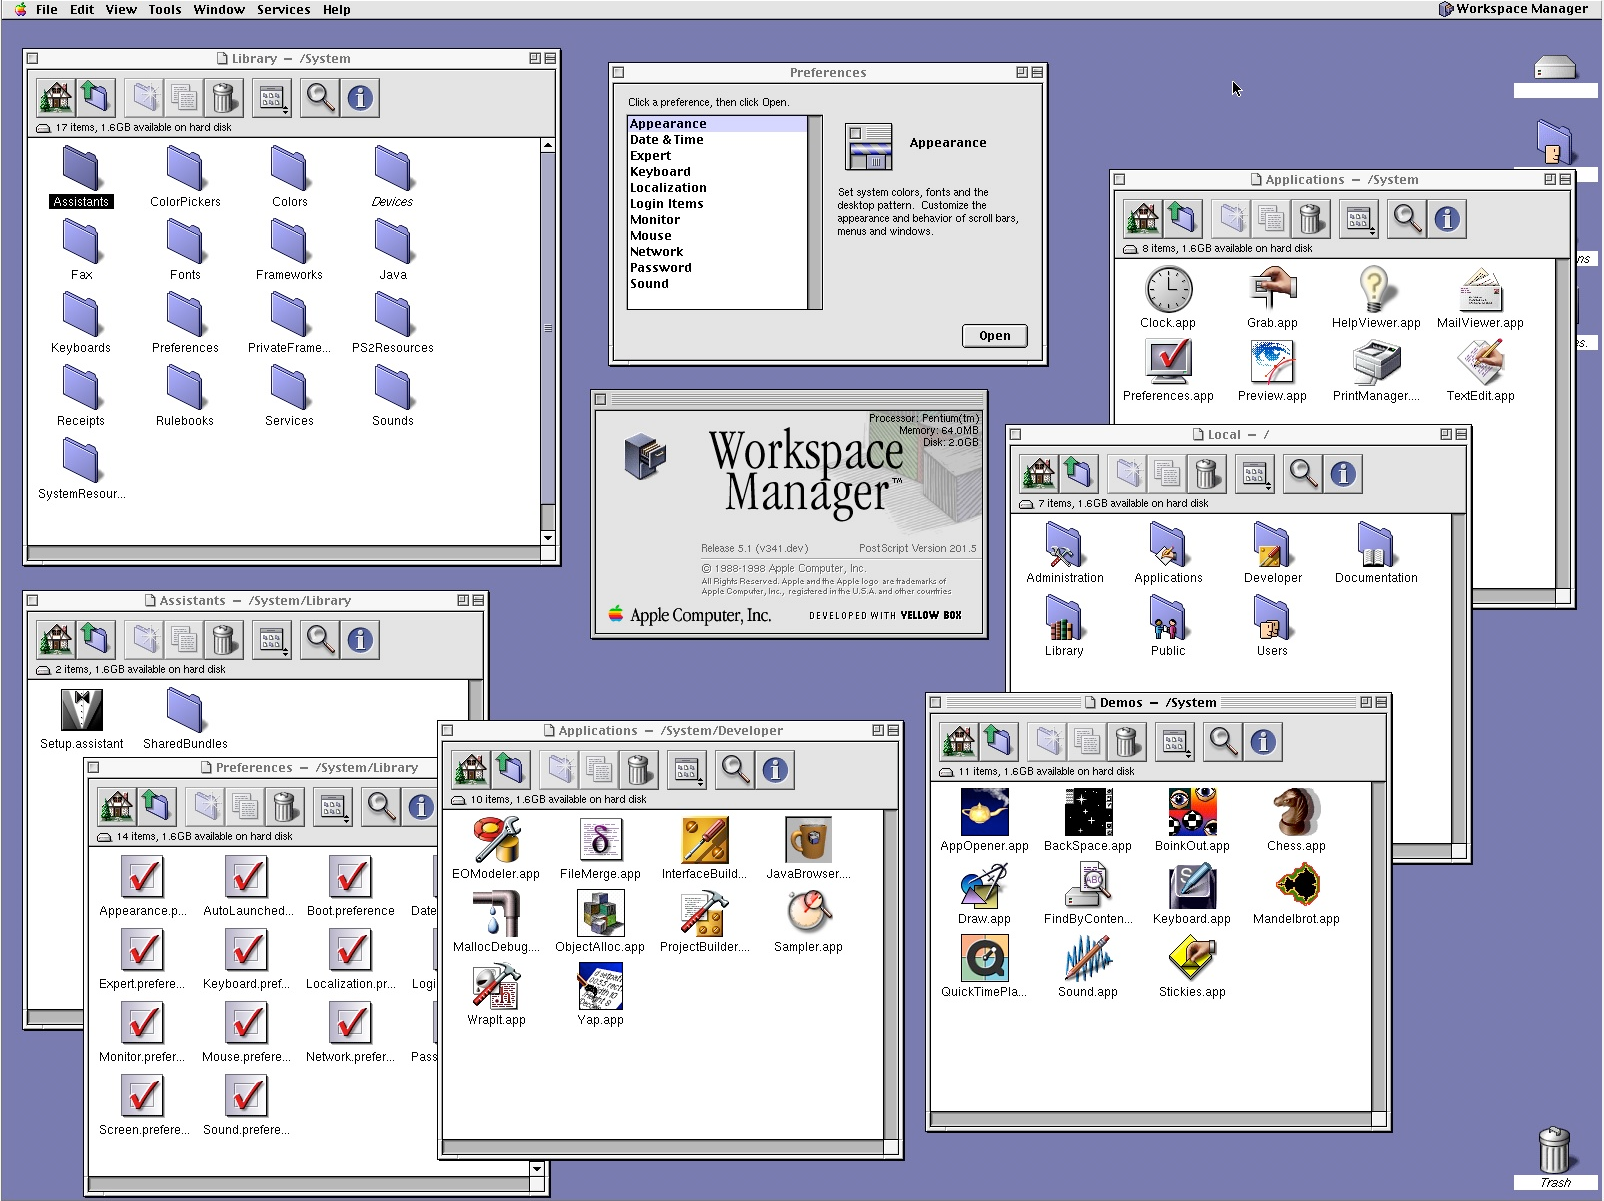Select the EOModeler.app icon
This screenshot has width=1604, height=1201.
[x=496, y=840]
